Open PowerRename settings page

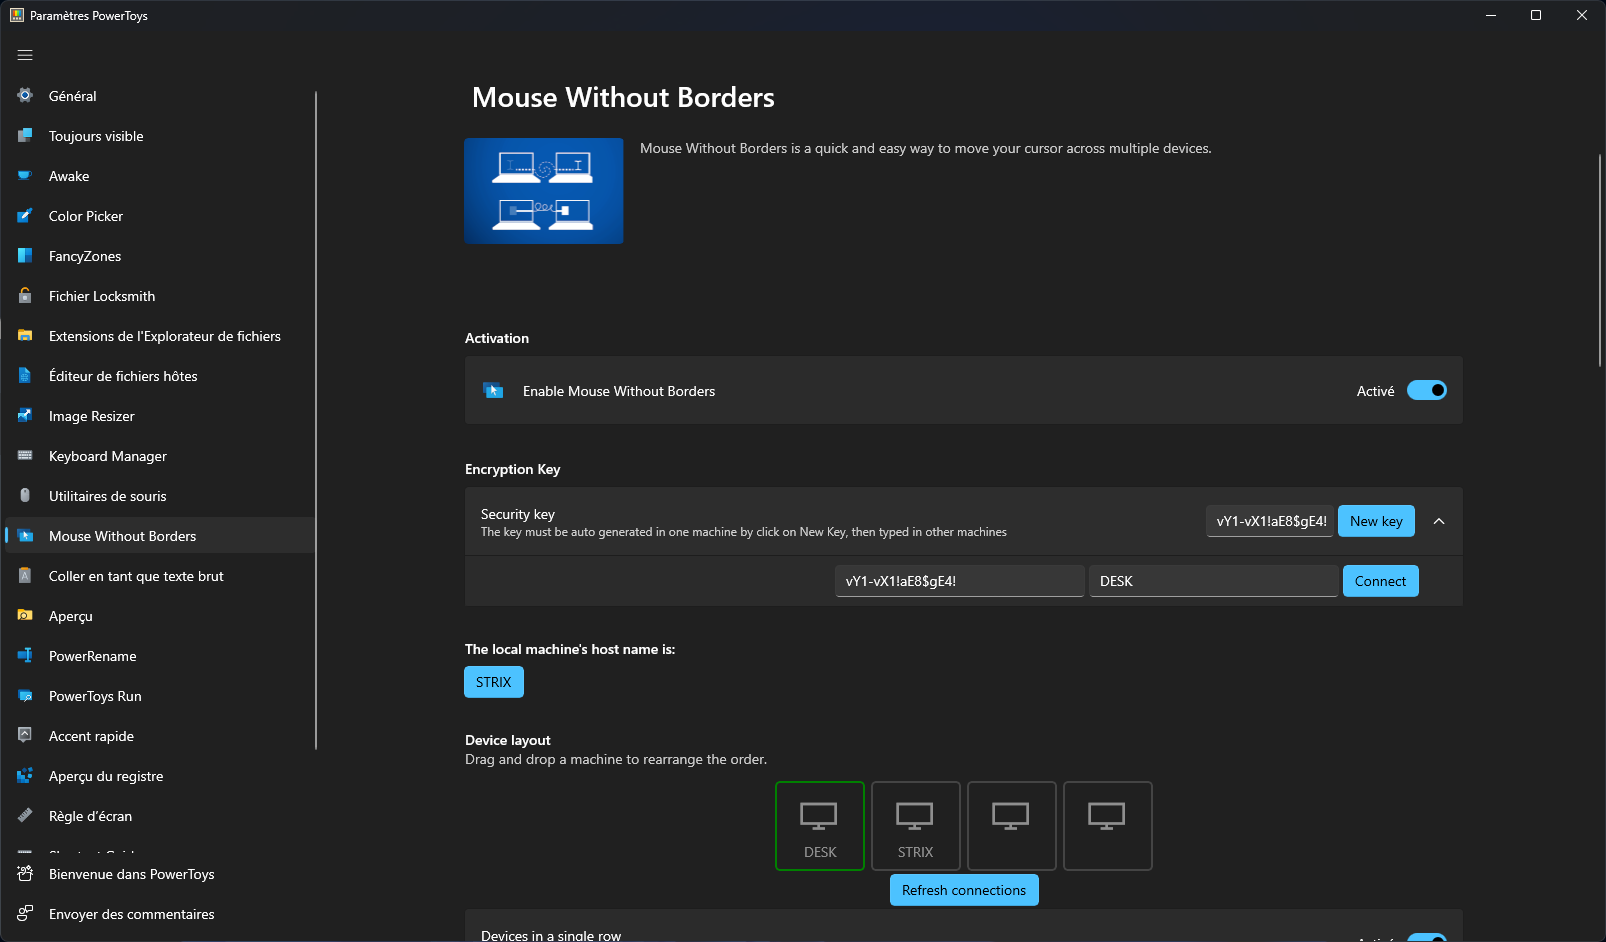click(160, 656)
